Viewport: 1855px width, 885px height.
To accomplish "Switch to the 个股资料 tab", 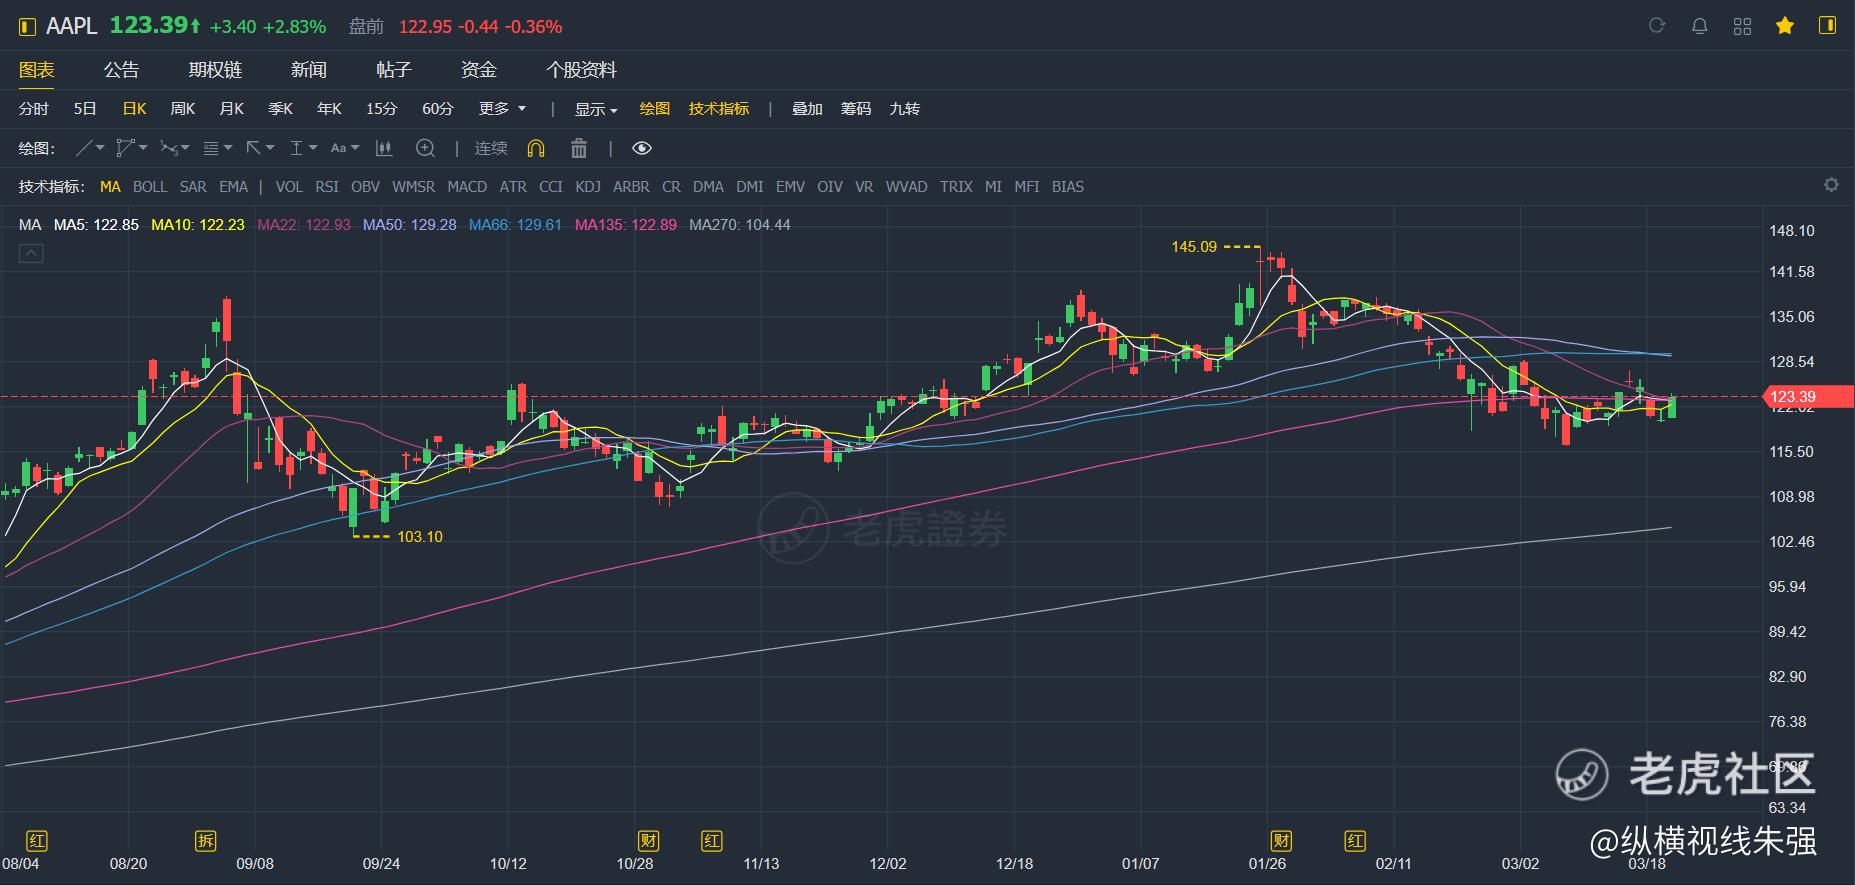I will [581, 70].
